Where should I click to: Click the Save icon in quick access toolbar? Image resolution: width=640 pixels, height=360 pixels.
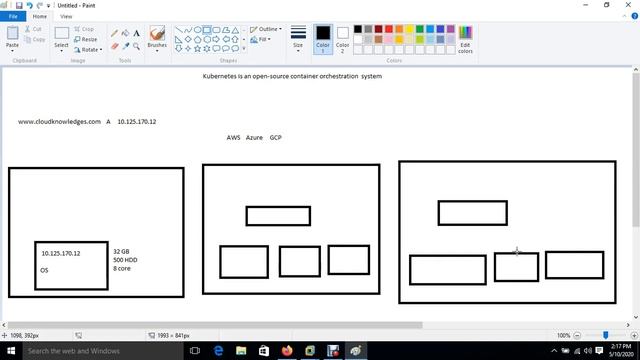click(19, 5)
